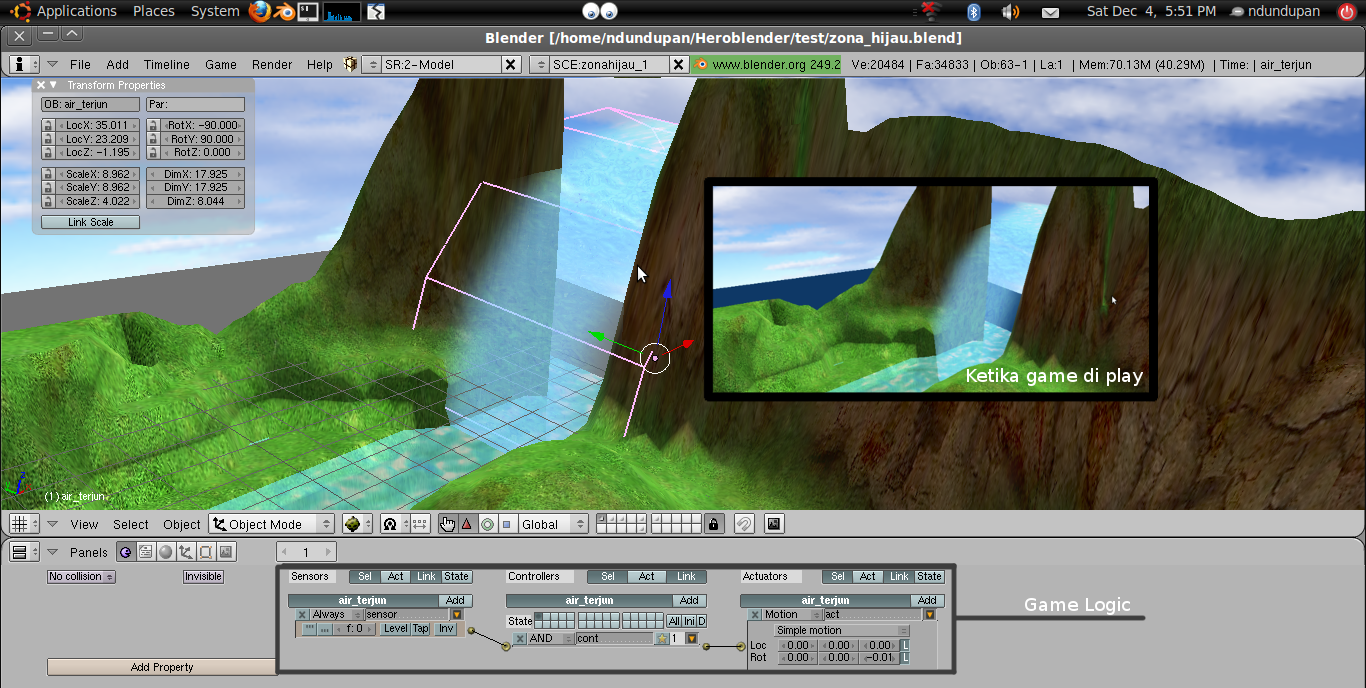The width and height of the screenshot is (1366, 688).
Task: Open the Render menu
Action: 272,64
